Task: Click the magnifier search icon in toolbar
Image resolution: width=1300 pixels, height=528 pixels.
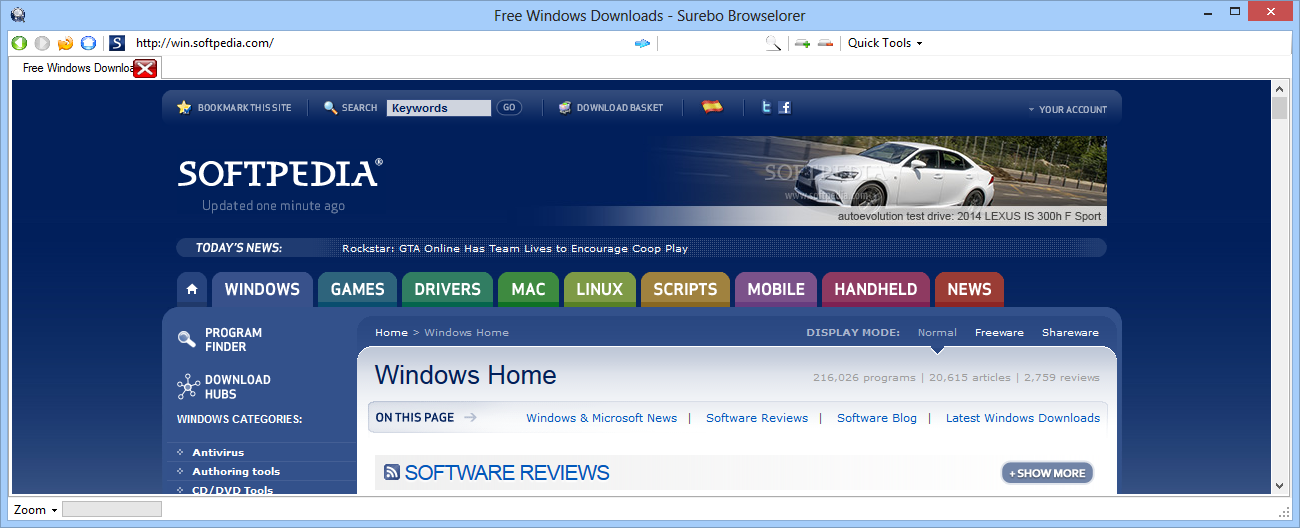Action: [773, 43]
